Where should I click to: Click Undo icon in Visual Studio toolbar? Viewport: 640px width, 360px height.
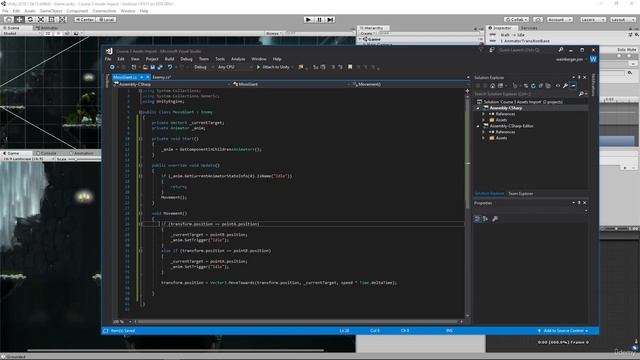pyautogui.click(x=170, y=67)
